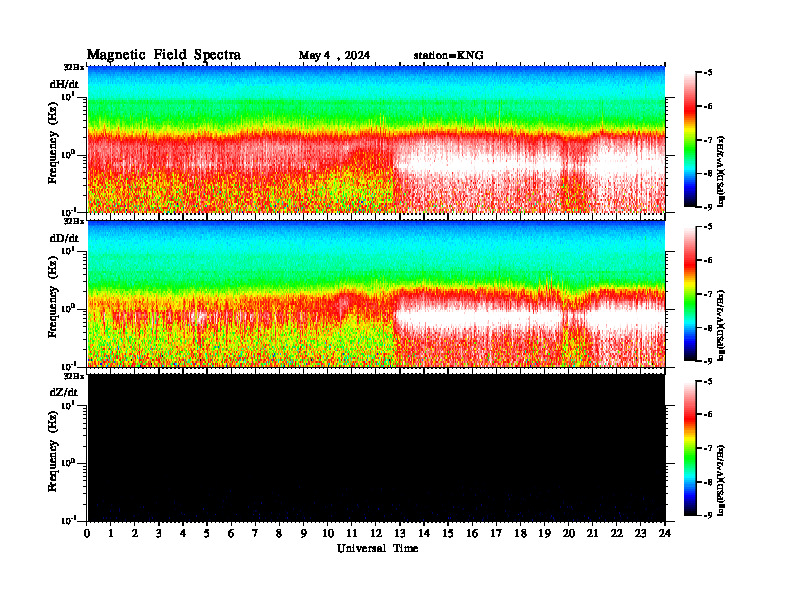
Task: Click the dH/dt spectrogram color bar
Action: coord(689,139)
